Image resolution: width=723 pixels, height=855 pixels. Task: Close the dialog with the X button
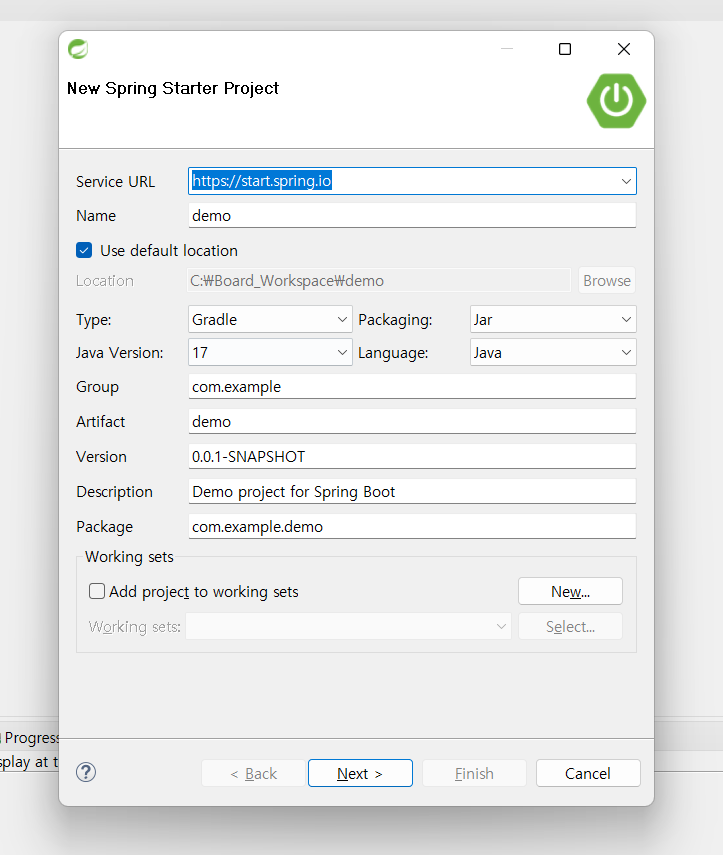624,49
